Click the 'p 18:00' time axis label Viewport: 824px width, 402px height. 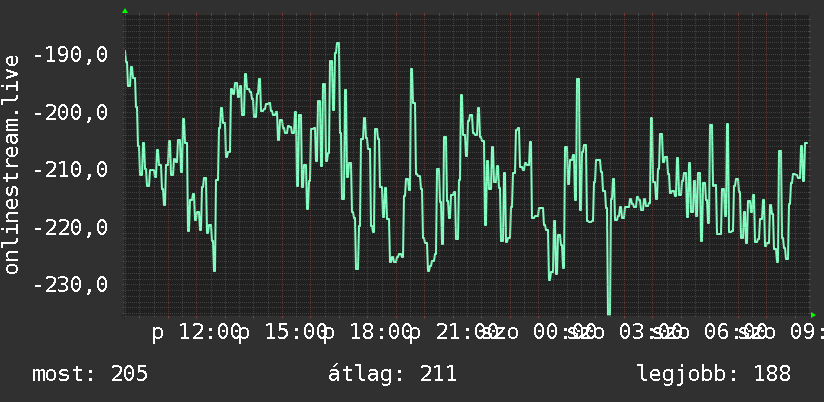point(367,333)
